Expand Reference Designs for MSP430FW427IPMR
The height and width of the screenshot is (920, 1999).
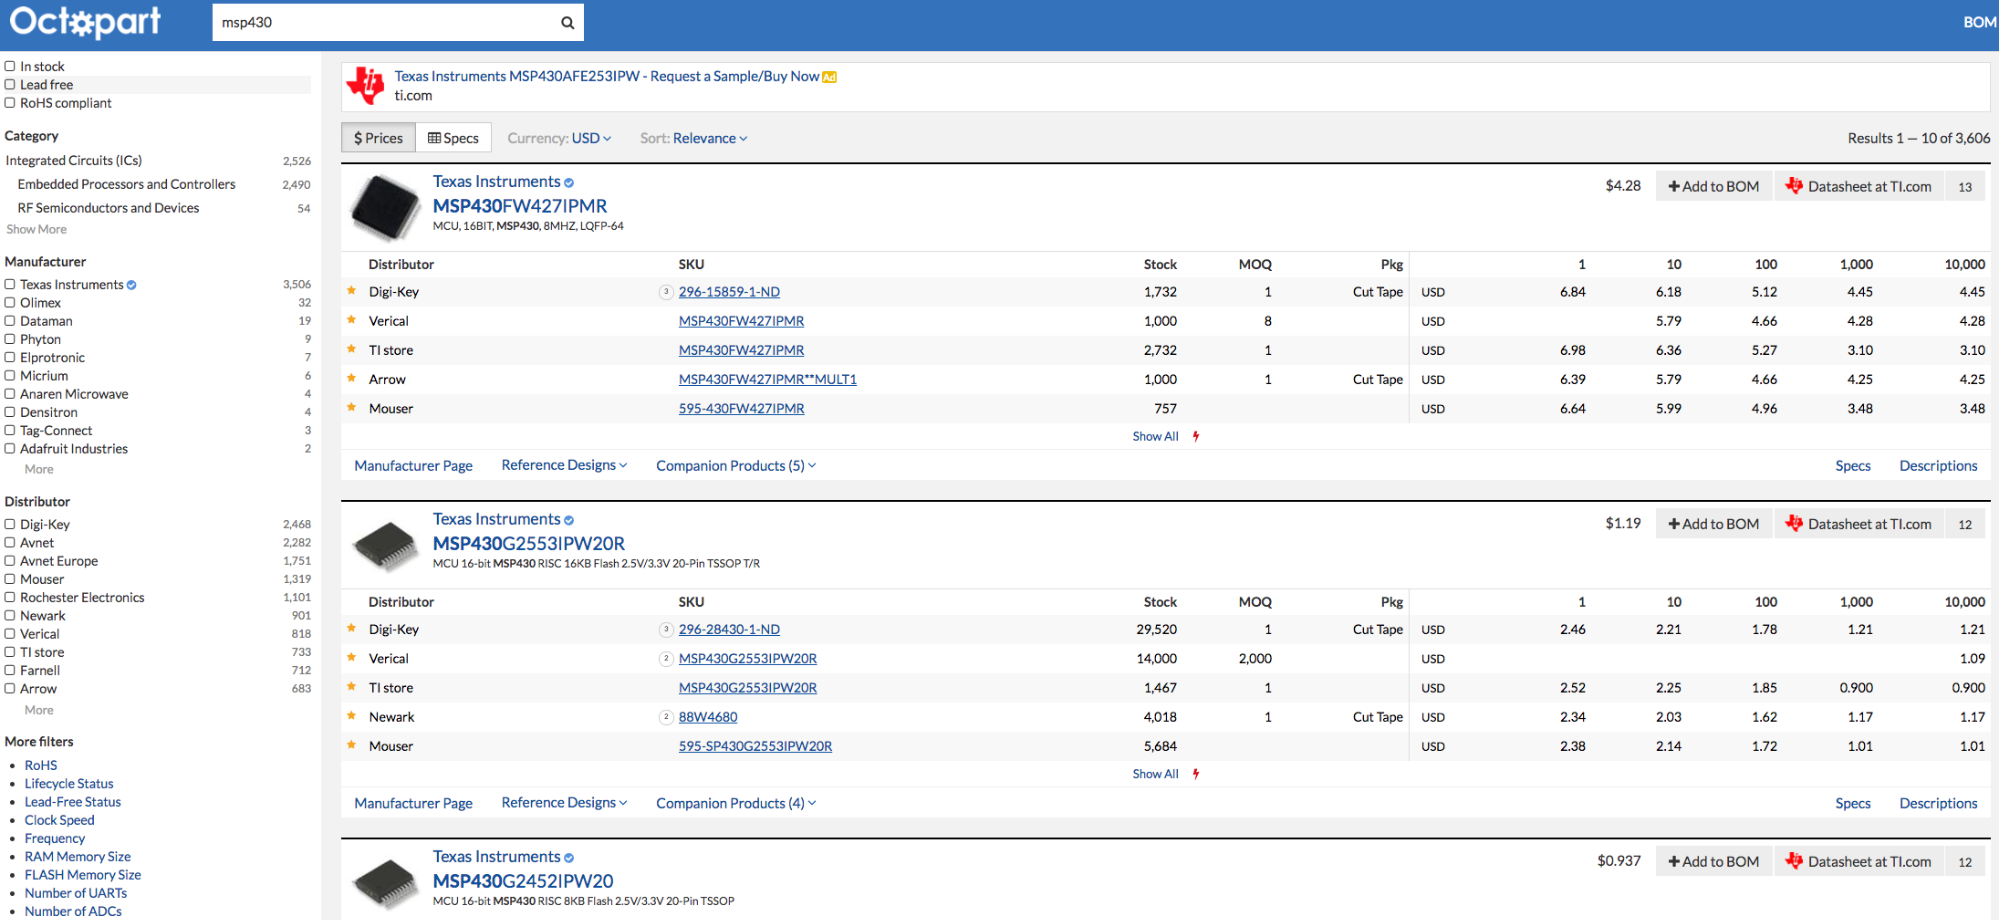[x=564, y=465]
